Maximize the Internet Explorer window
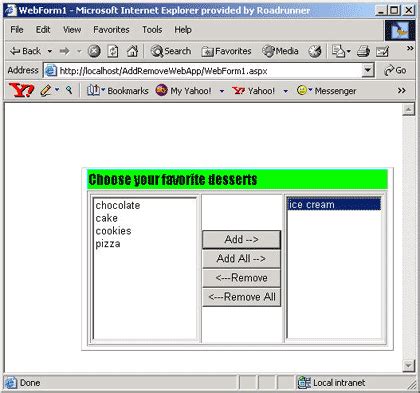The image size is (420, 393). (394, 10)
